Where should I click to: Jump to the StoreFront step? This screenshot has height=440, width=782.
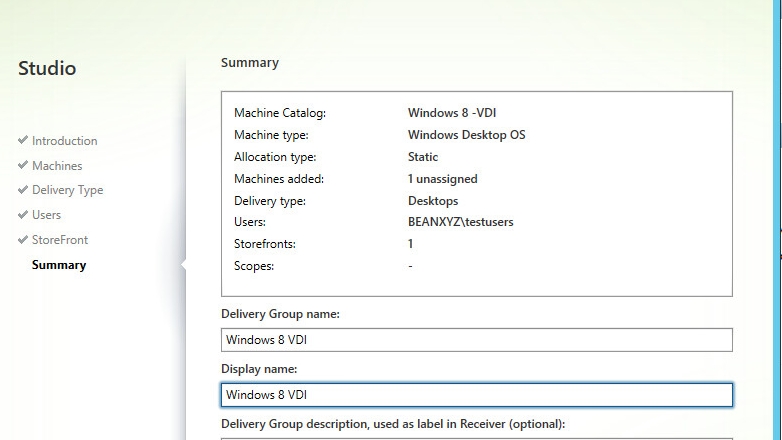(x=60, y=240)
